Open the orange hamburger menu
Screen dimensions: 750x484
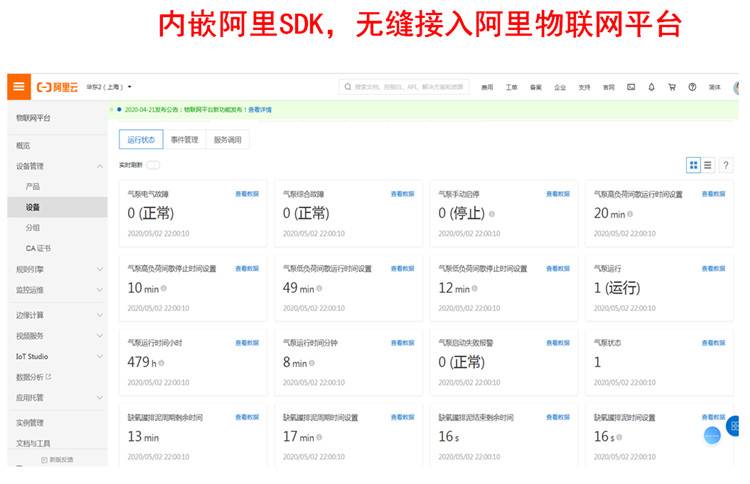tap(19, 87)
